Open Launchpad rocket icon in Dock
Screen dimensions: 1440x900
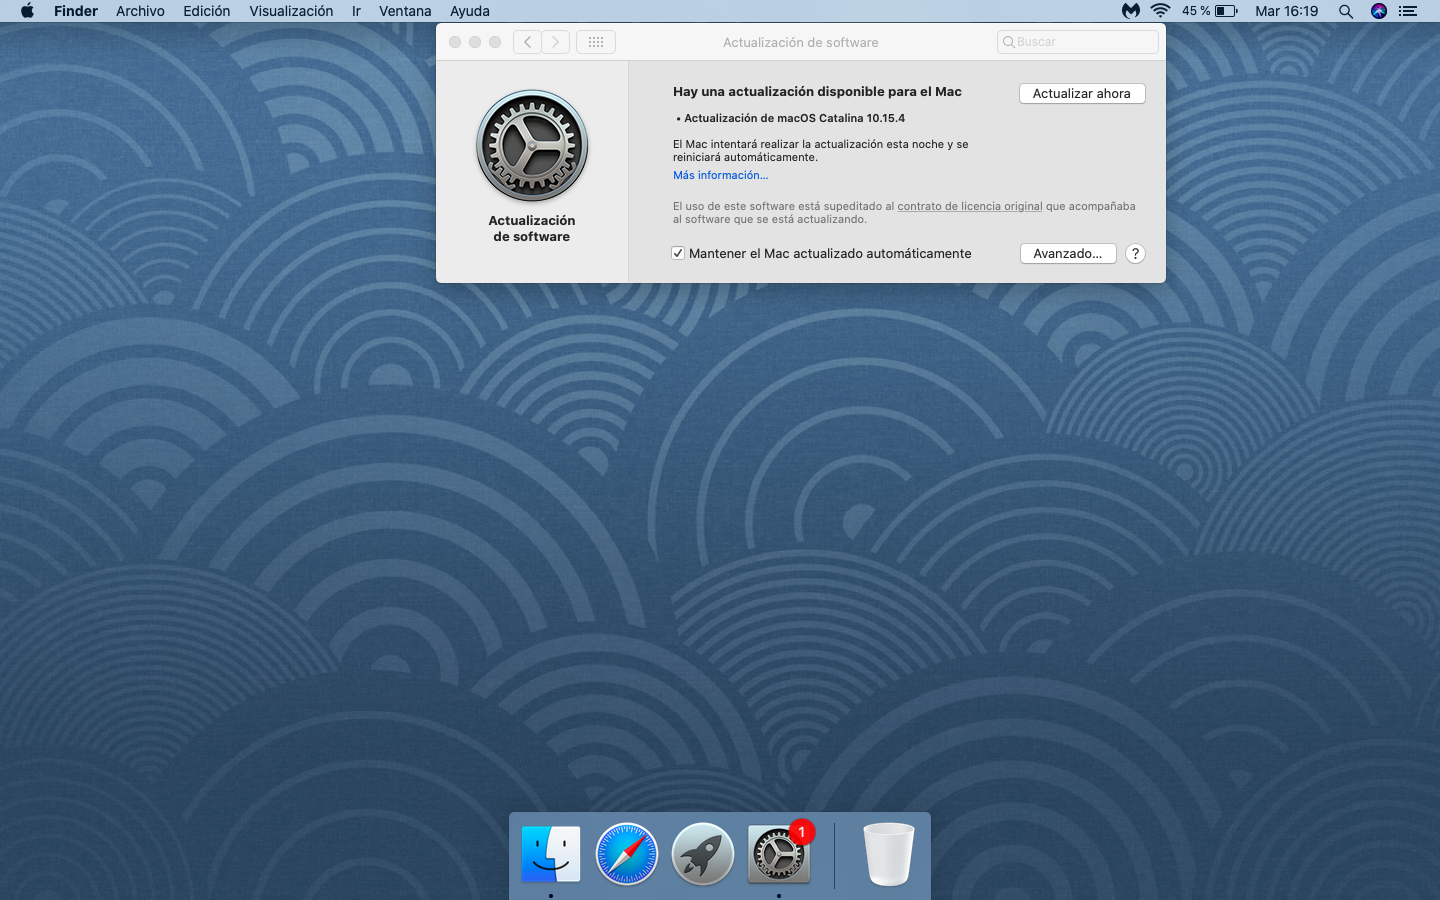coord(703,855)
